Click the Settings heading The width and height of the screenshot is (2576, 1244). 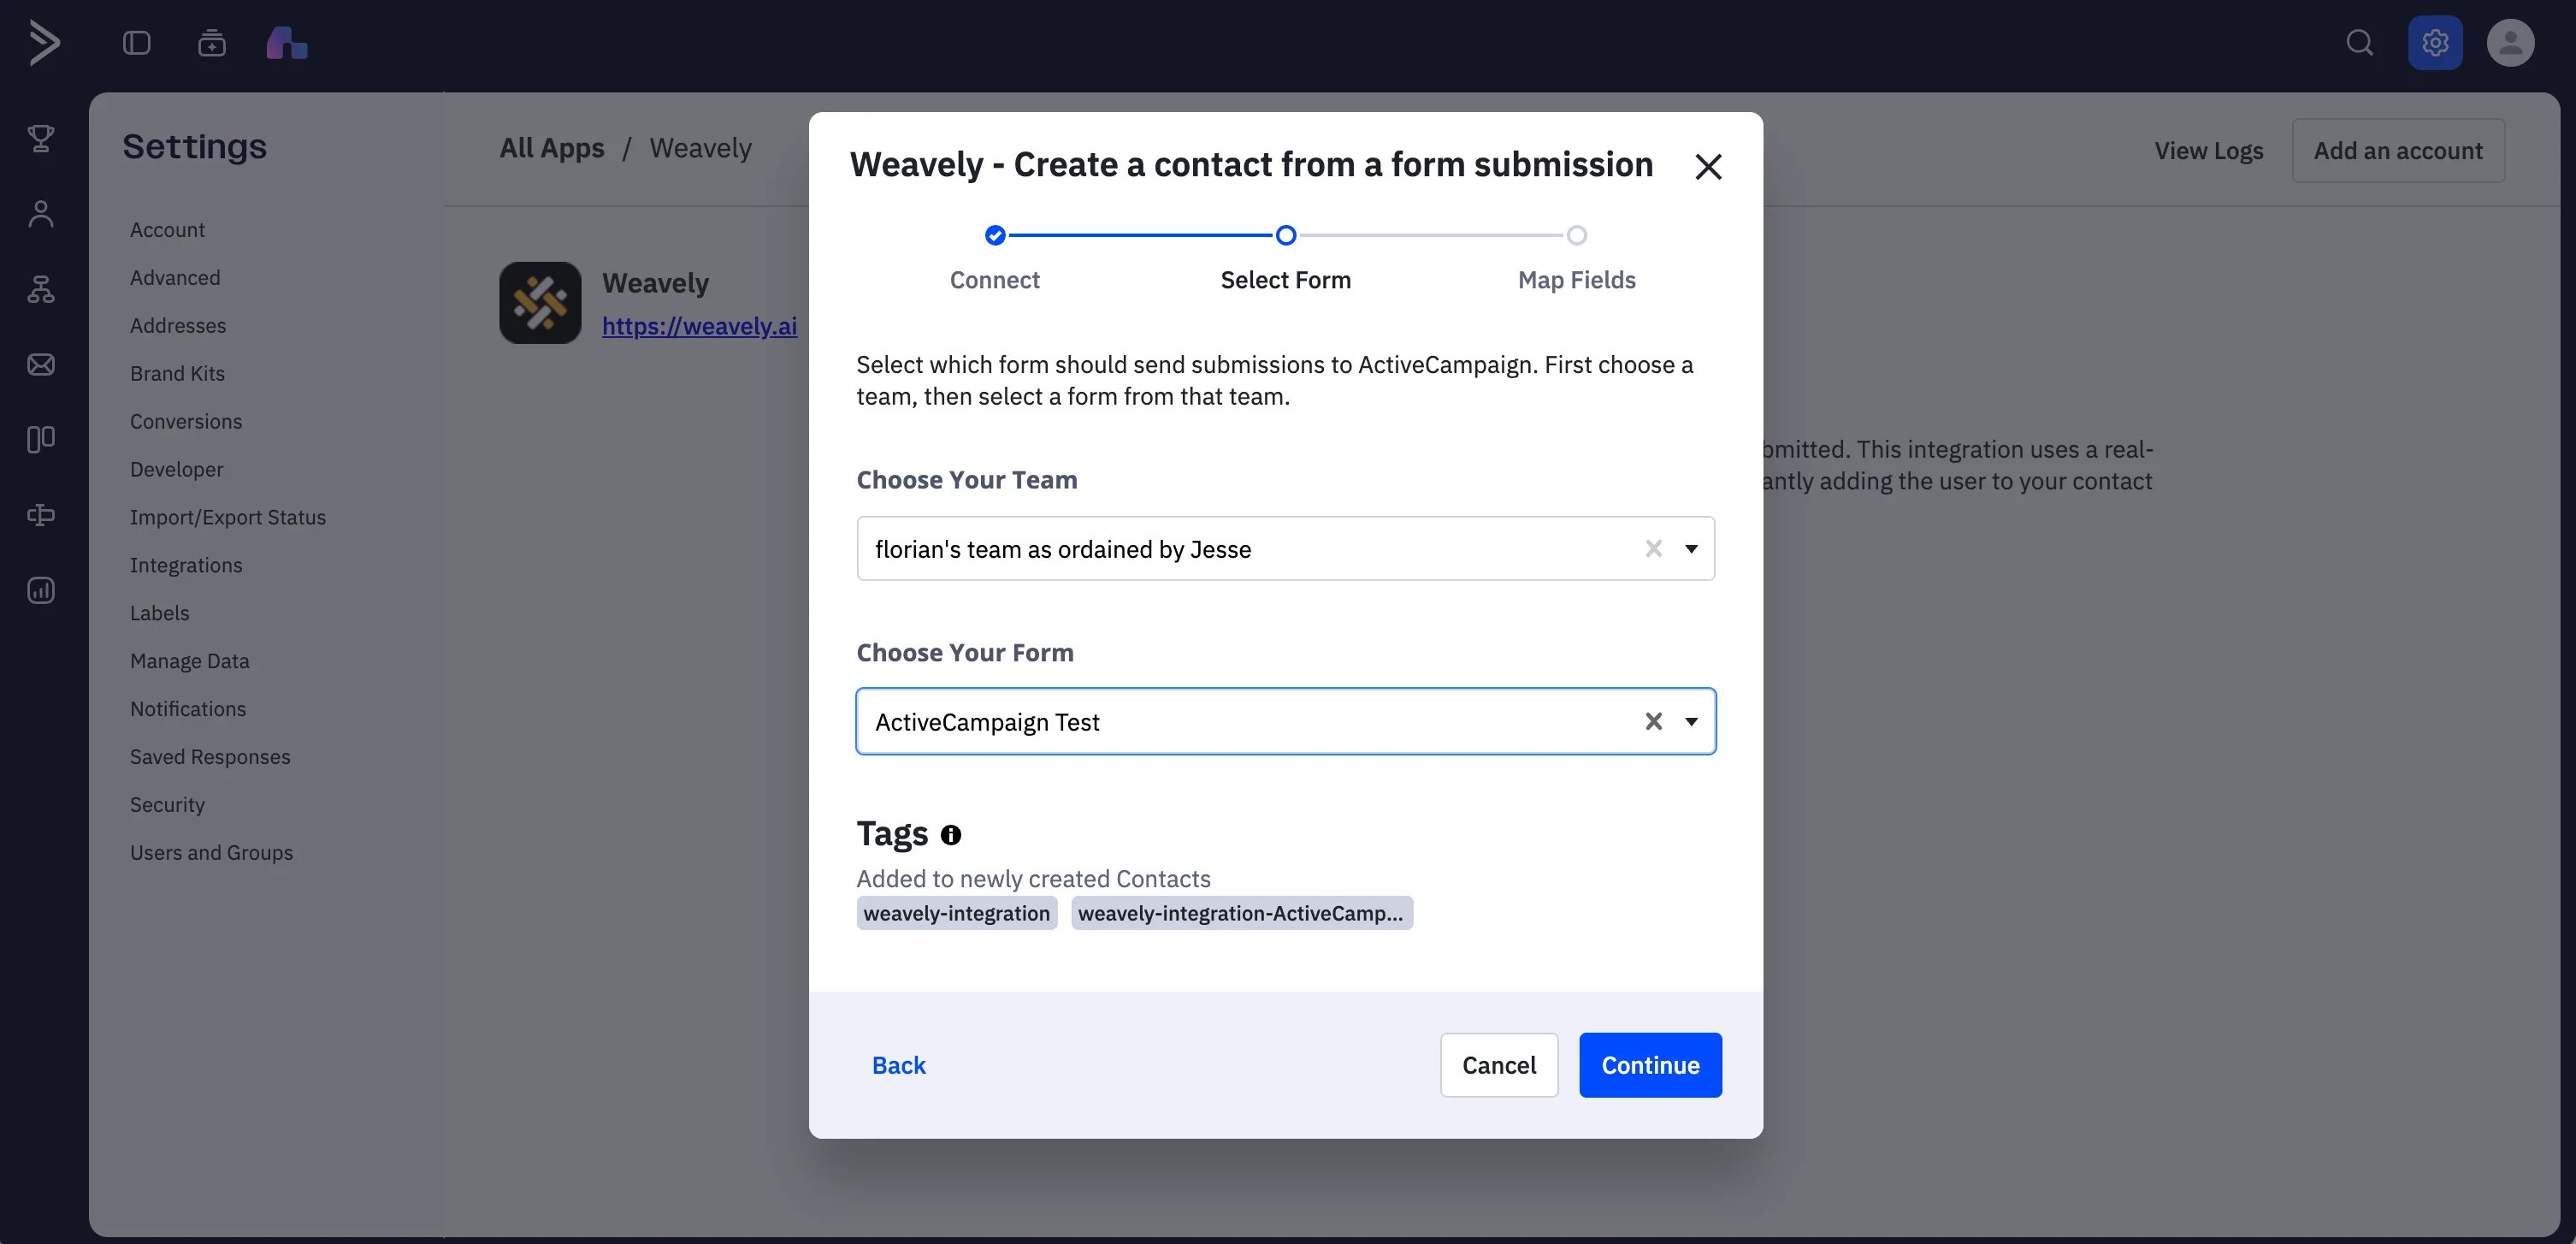pos(194,147)
